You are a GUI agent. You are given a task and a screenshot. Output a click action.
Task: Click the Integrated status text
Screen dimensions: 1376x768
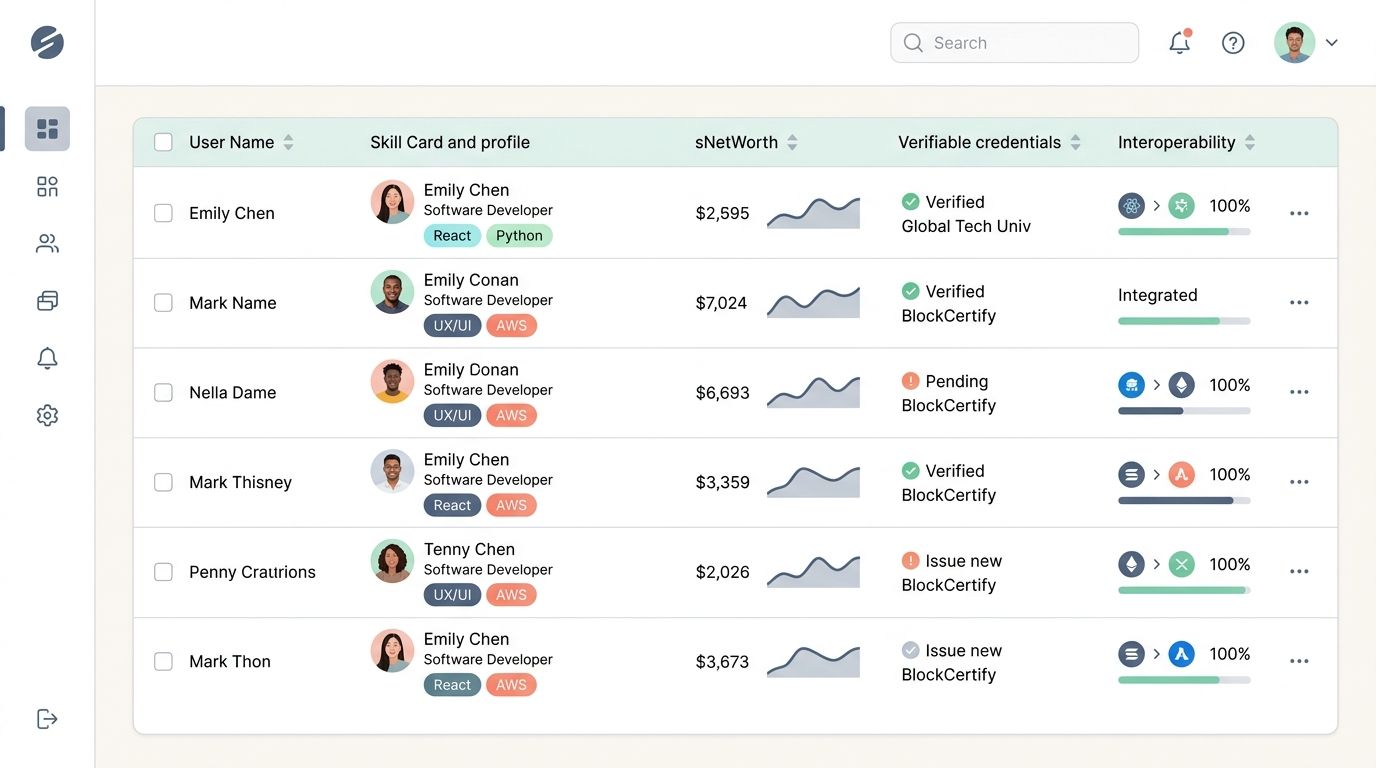point(1158,295)
